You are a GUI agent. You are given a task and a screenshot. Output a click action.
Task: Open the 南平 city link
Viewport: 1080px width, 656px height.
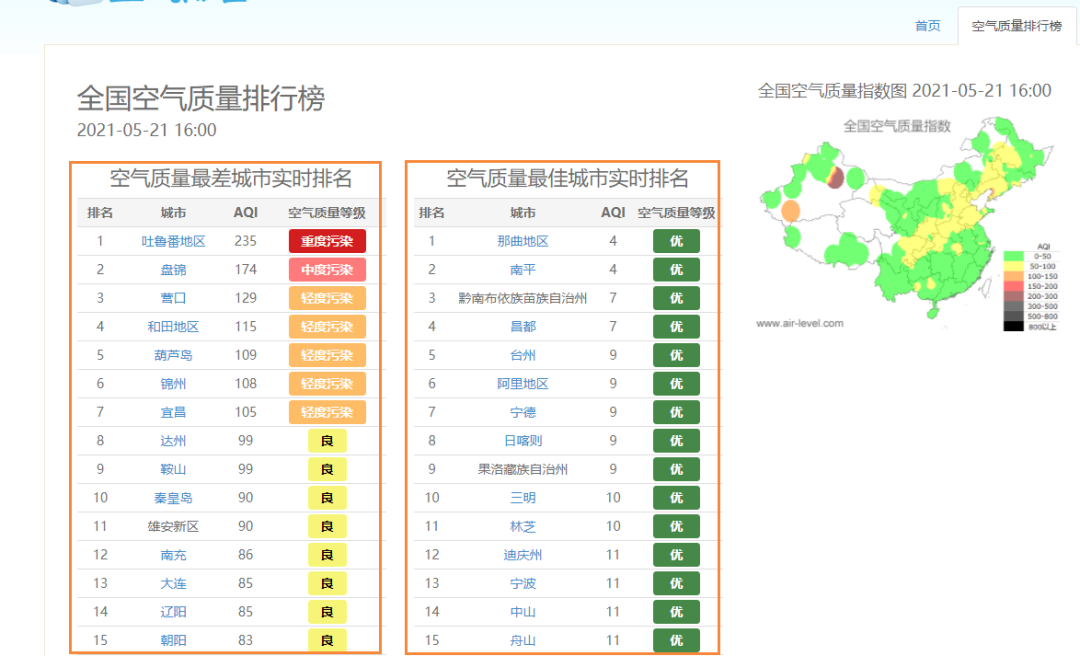pos(523,269)
